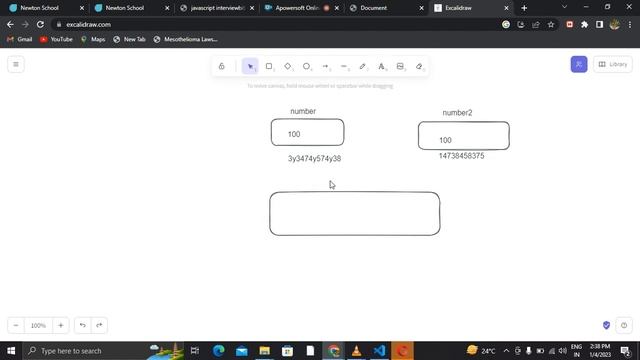640x360 pixels.
Task: Reset zoom at 100% button
Action: (38, 325)
